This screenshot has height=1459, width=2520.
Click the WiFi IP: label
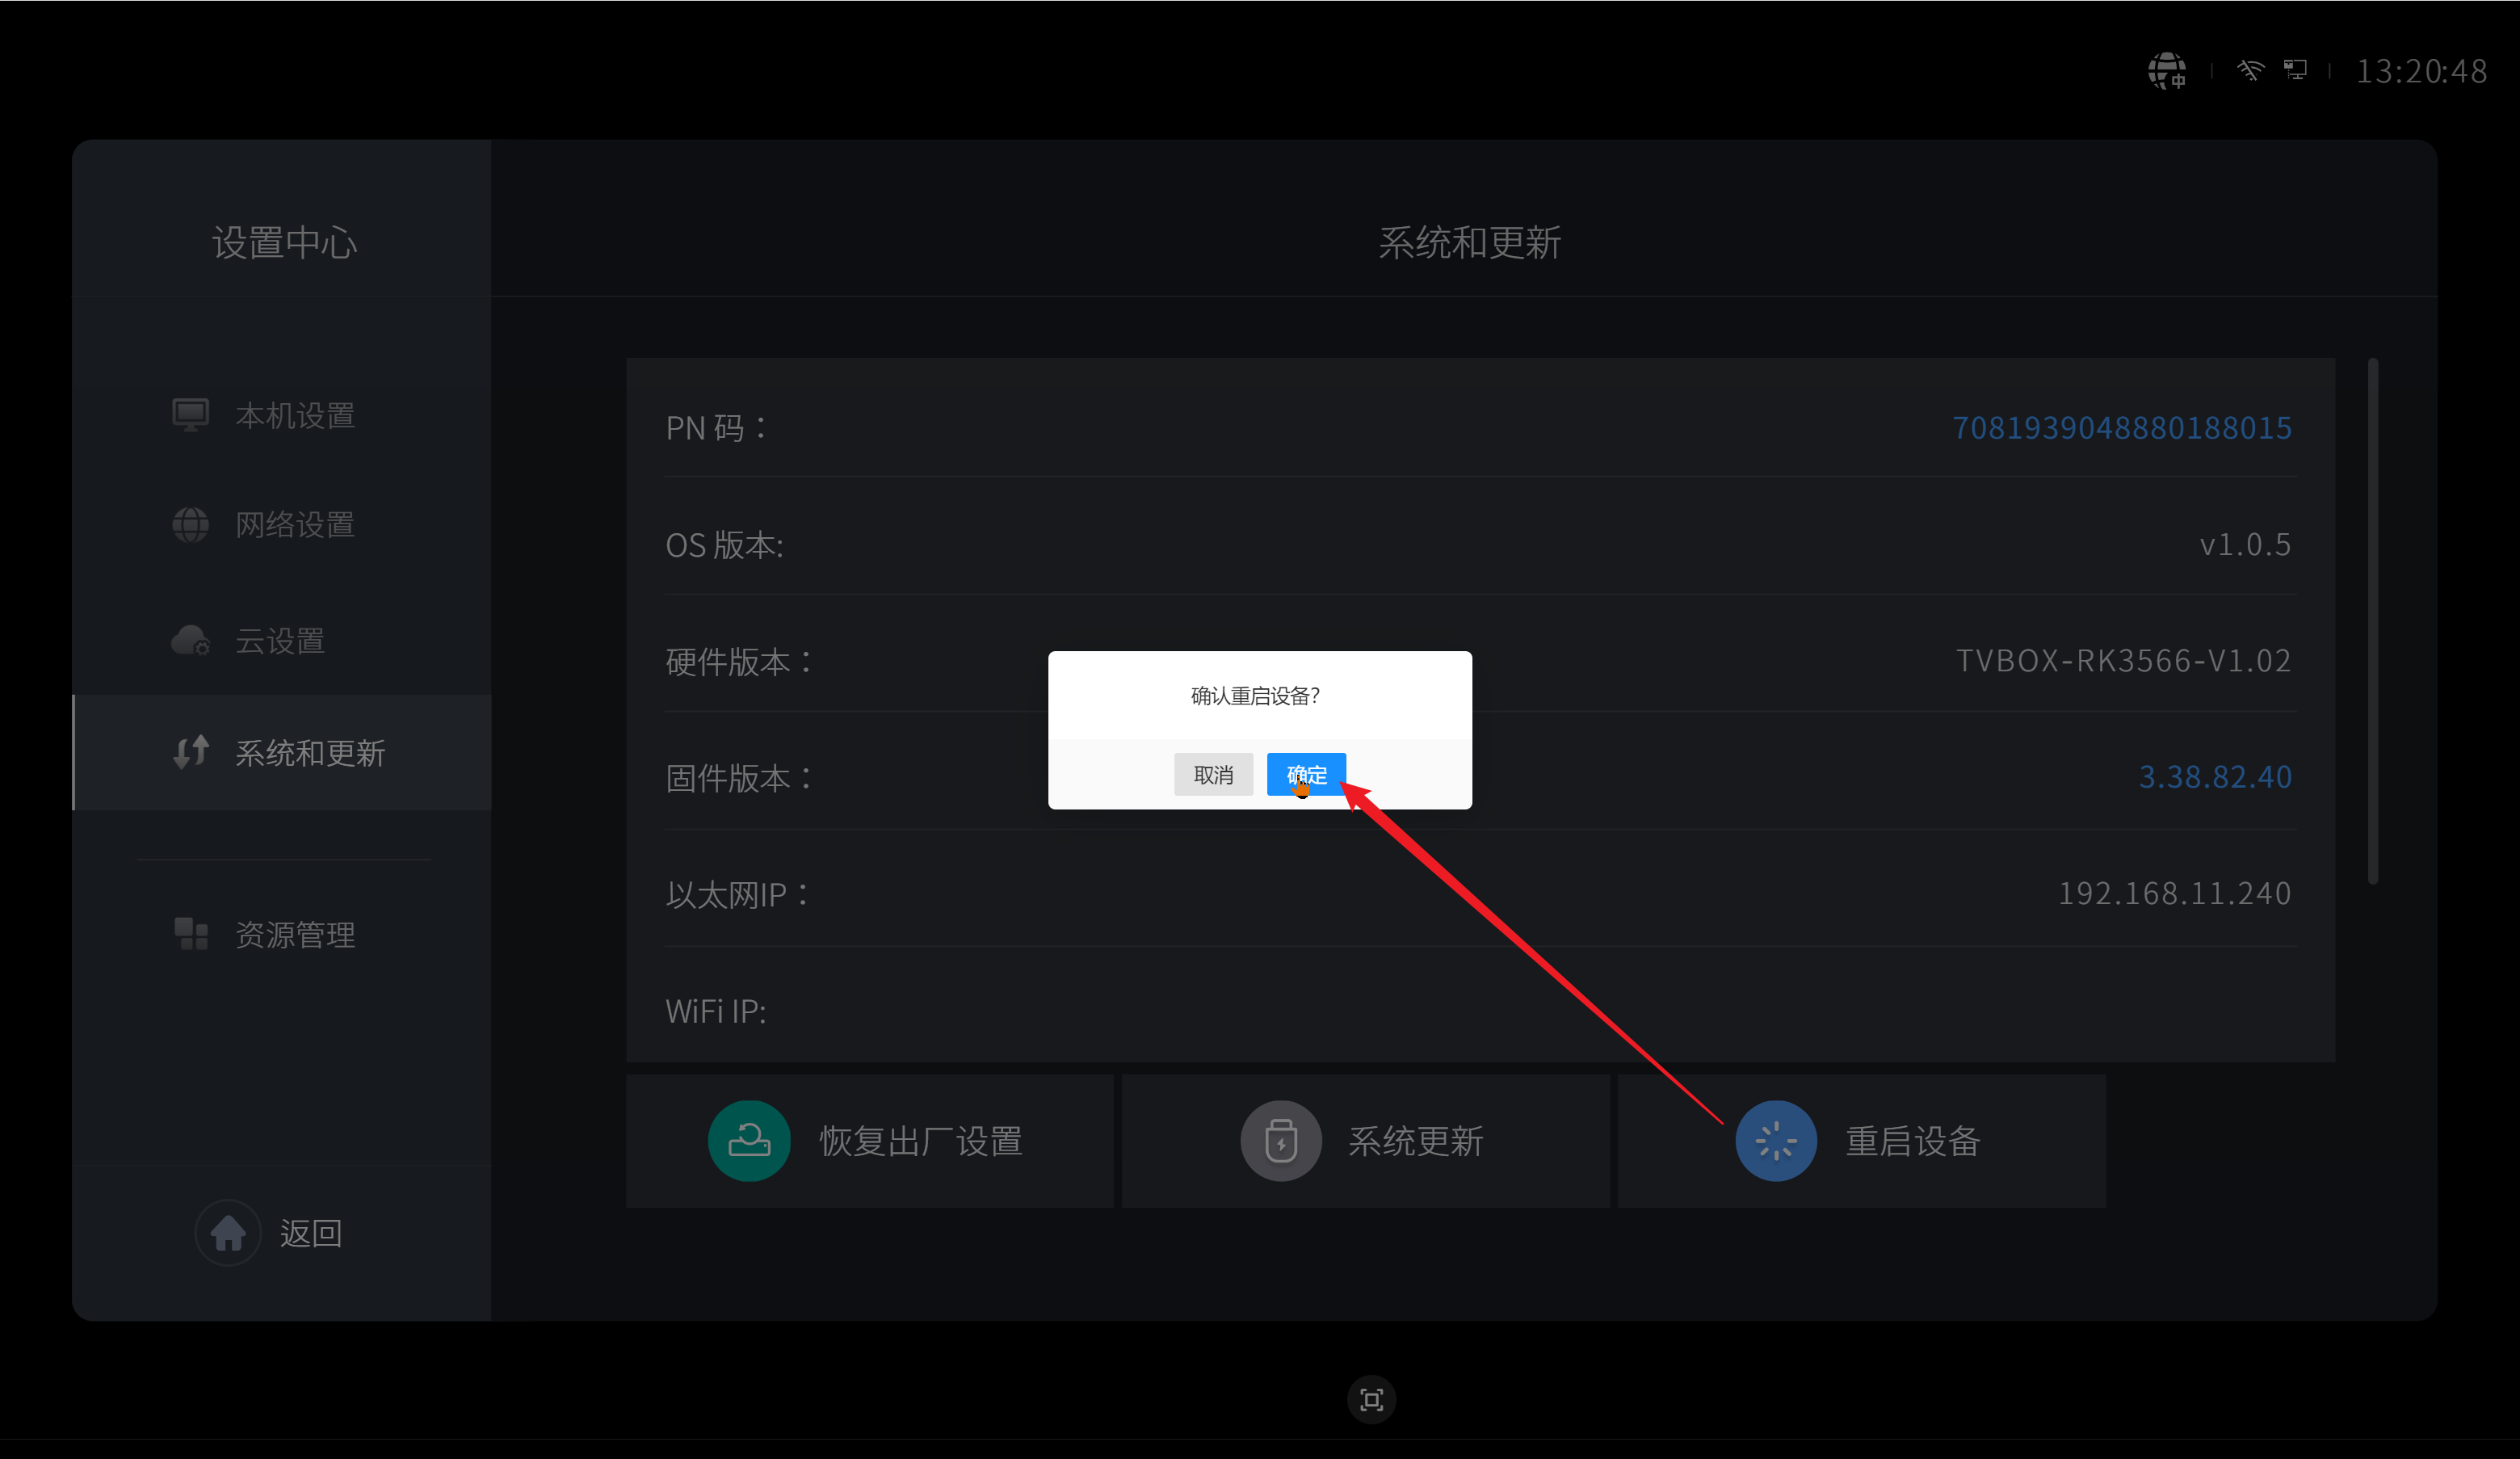716,1012
